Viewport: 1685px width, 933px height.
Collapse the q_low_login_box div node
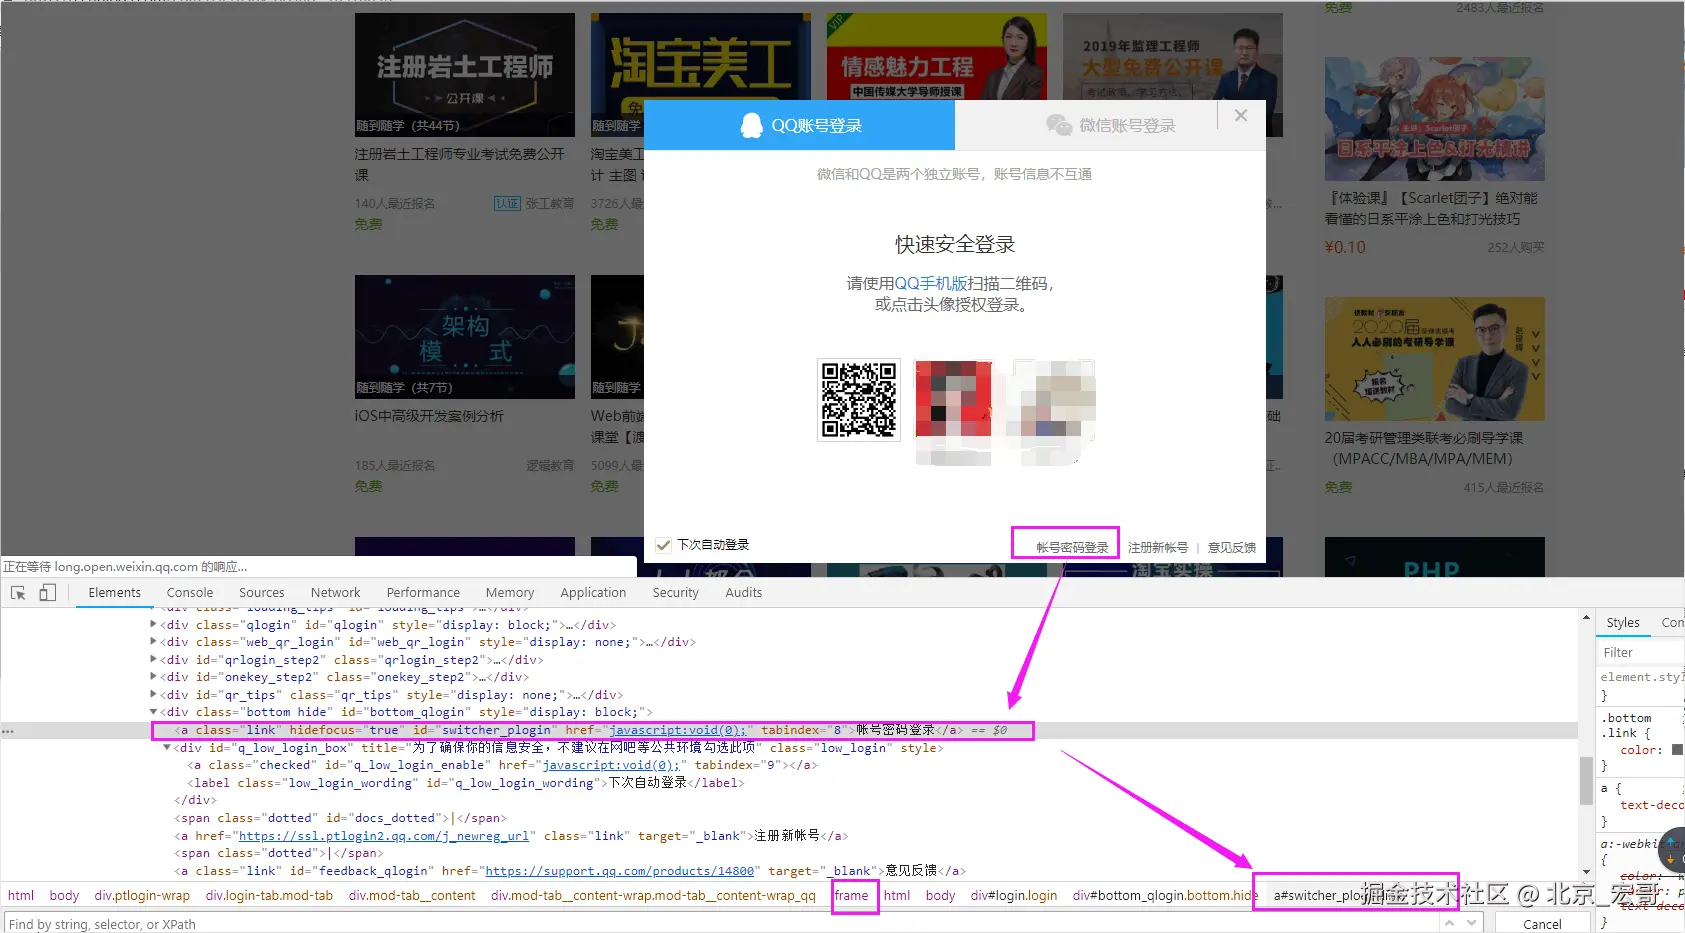coord(166,748)
